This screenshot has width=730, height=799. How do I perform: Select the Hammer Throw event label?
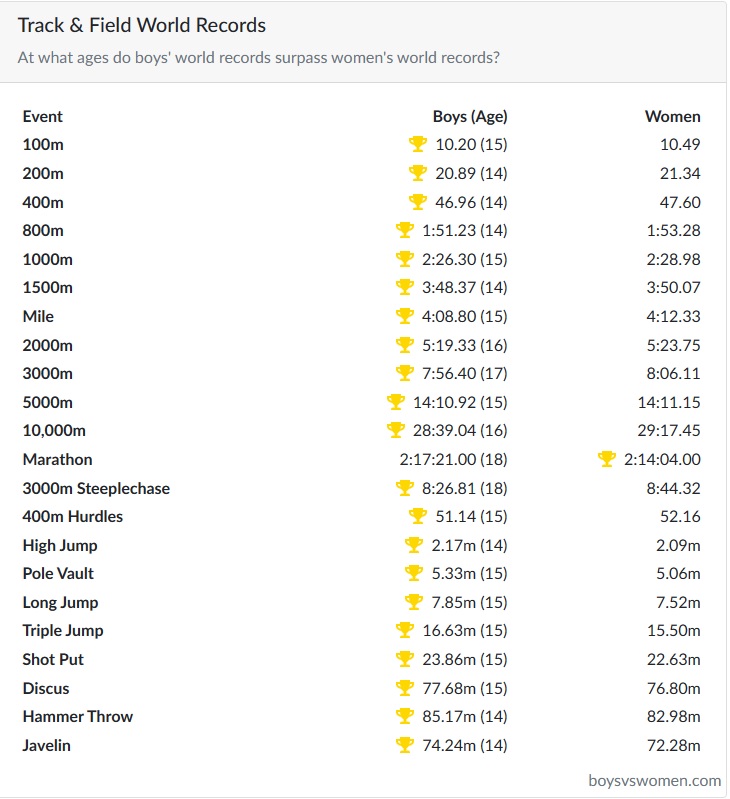point(78,716)
